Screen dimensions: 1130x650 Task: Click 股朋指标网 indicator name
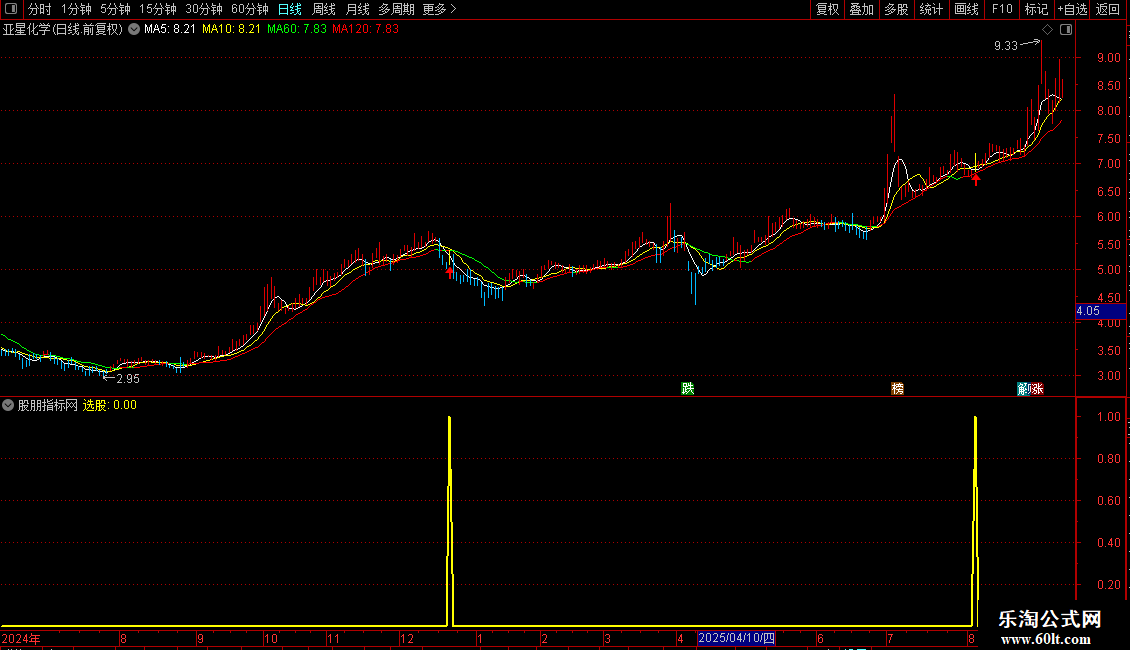[x=48, y=405]
